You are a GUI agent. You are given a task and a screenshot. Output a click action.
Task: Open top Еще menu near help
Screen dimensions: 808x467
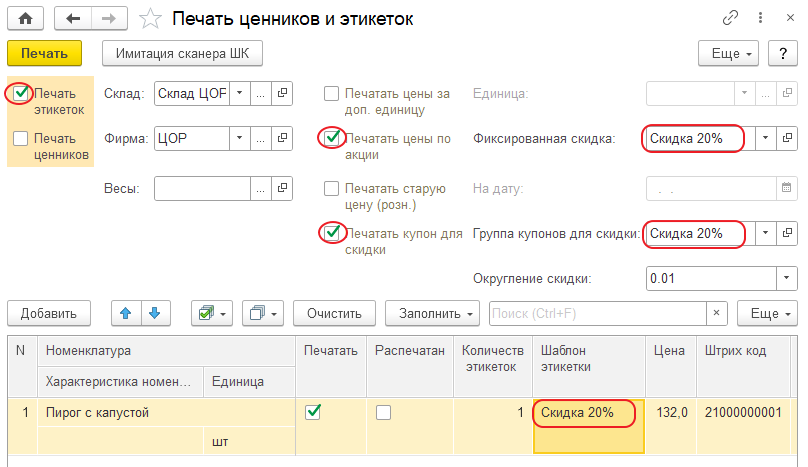coord(729,53)
